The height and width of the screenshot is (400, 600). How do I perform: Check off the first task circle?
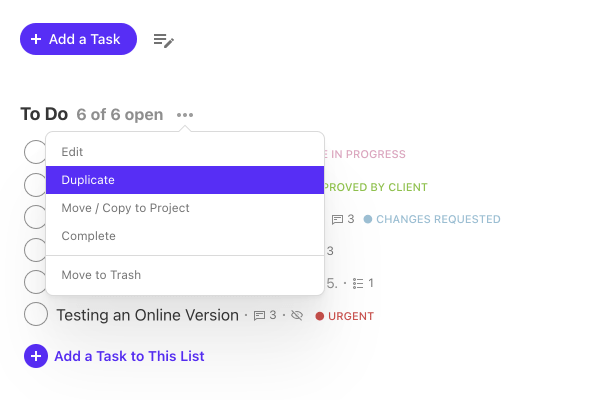click(x=35, y=152)
